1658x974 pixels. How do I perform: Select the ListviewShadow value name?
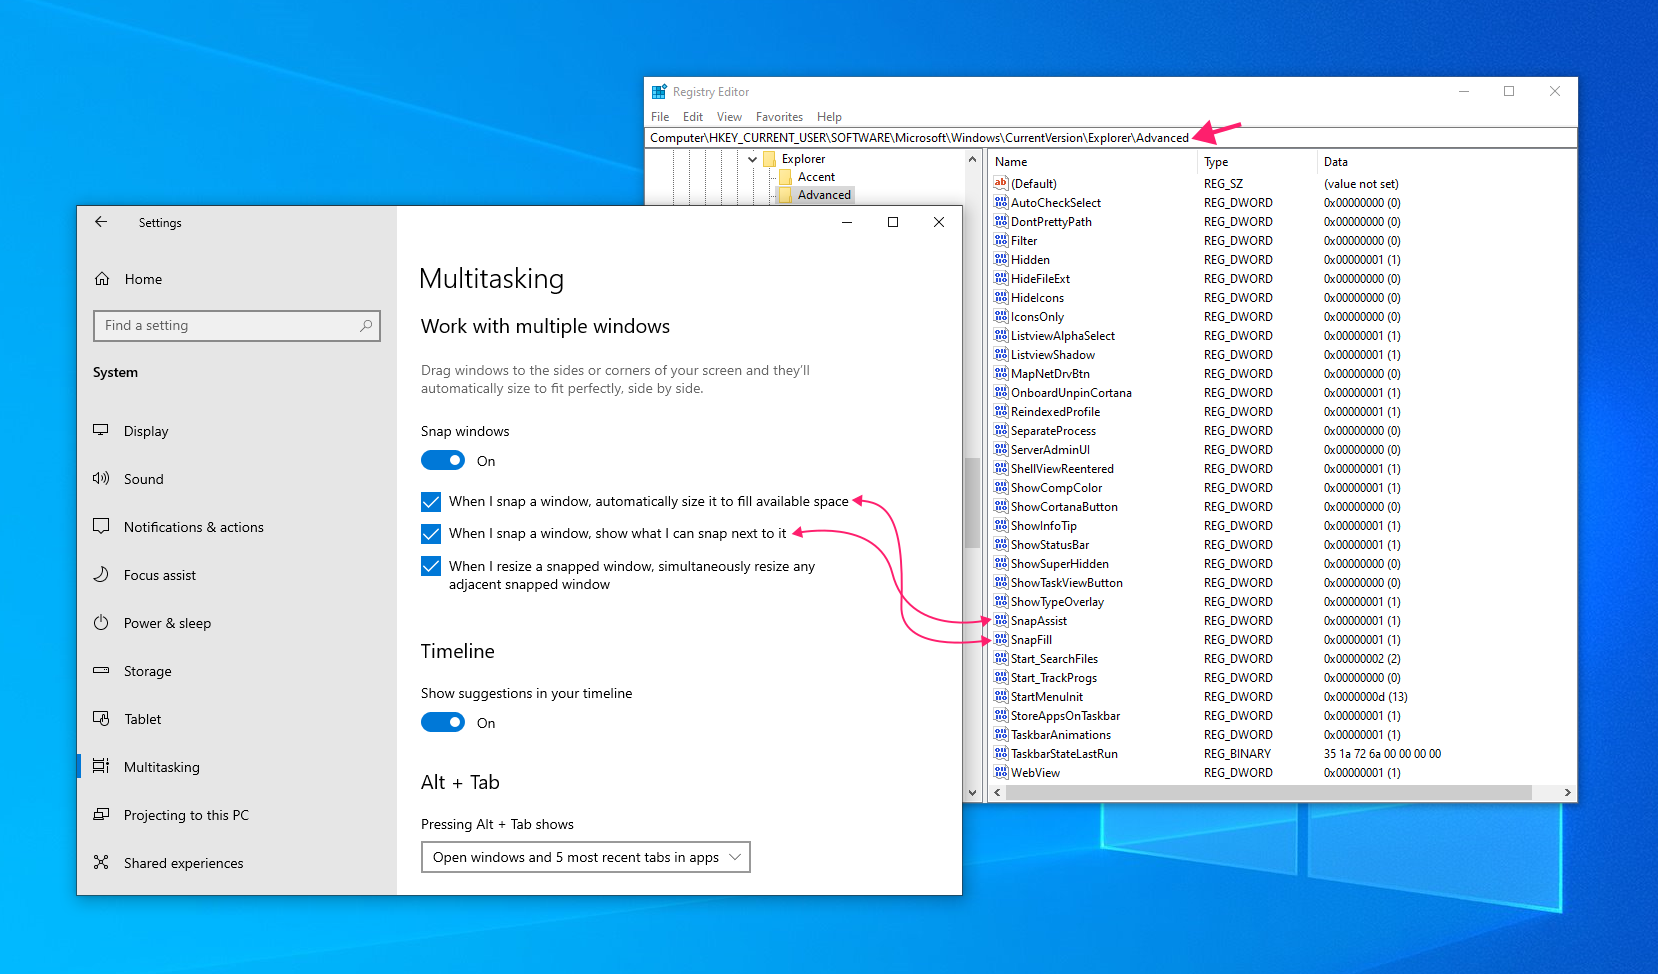(x=1053, y=354)
